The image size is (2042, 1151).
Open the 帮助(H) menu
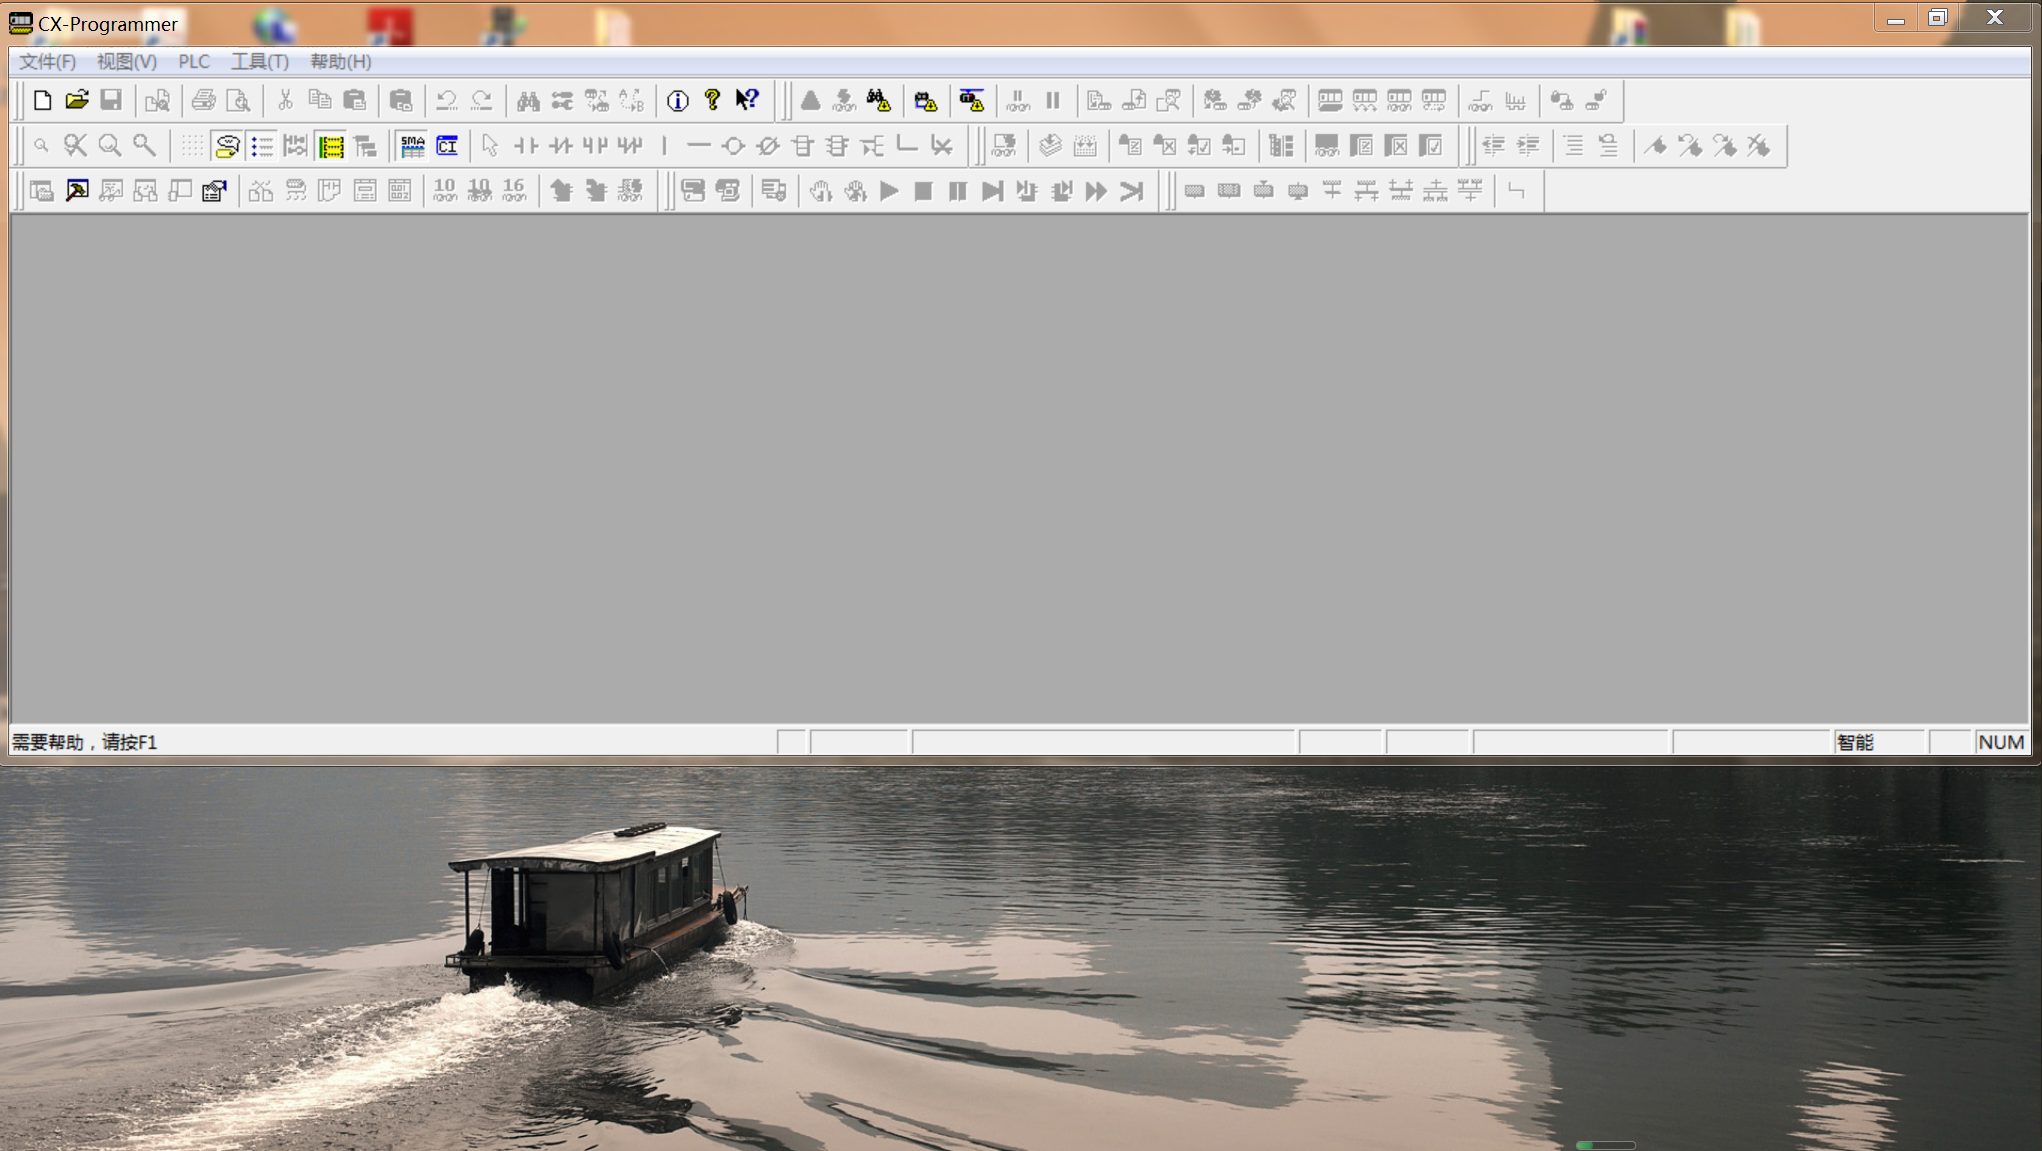coord(340,62)
